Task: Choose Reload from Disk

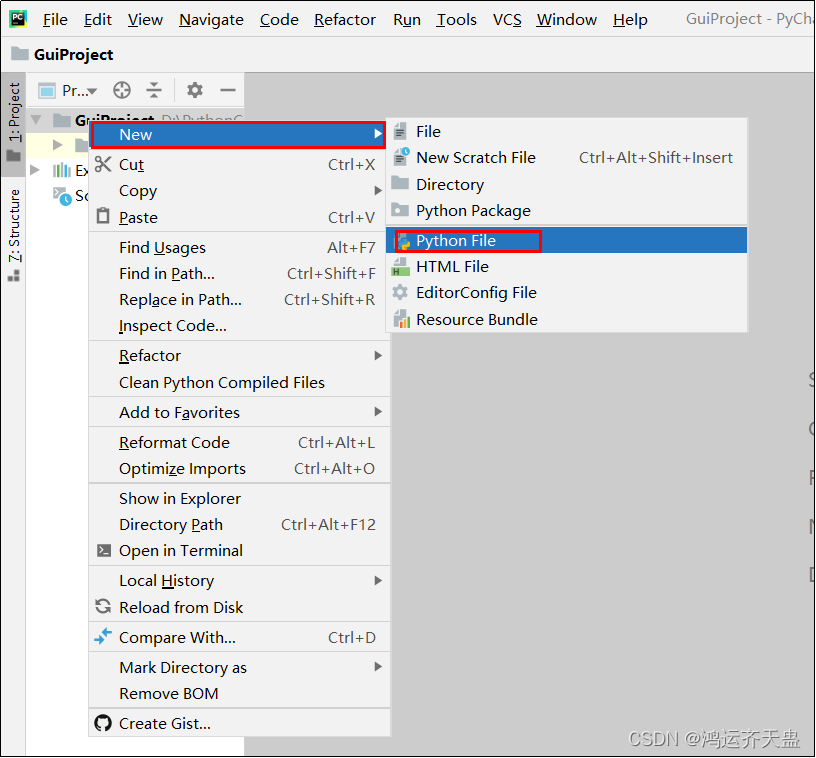Action: (186, 607)
